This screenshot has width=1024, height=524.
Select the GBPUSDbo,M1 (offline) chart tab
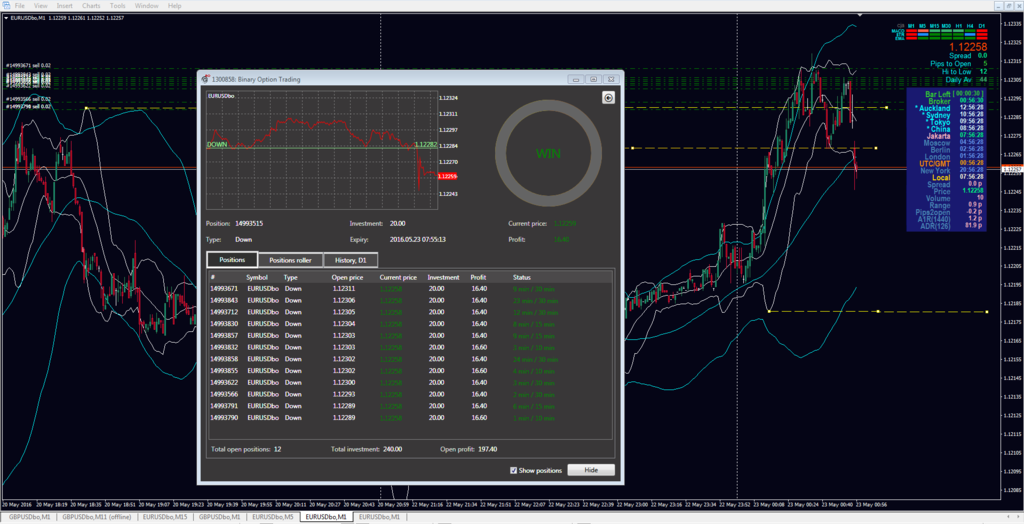[x=97, y=518]
